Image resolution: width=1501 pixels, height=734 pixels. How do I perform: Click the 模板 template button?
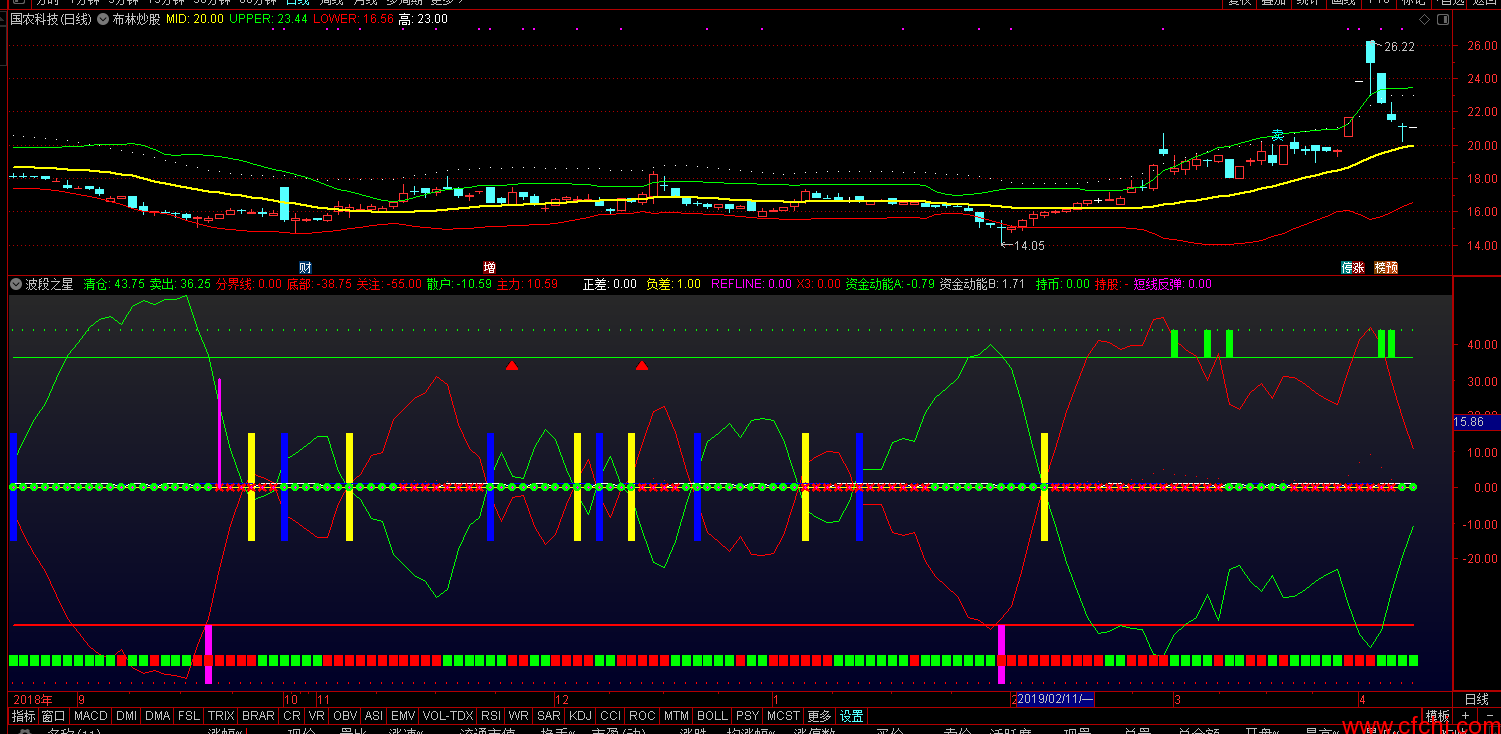point(1437,716)
